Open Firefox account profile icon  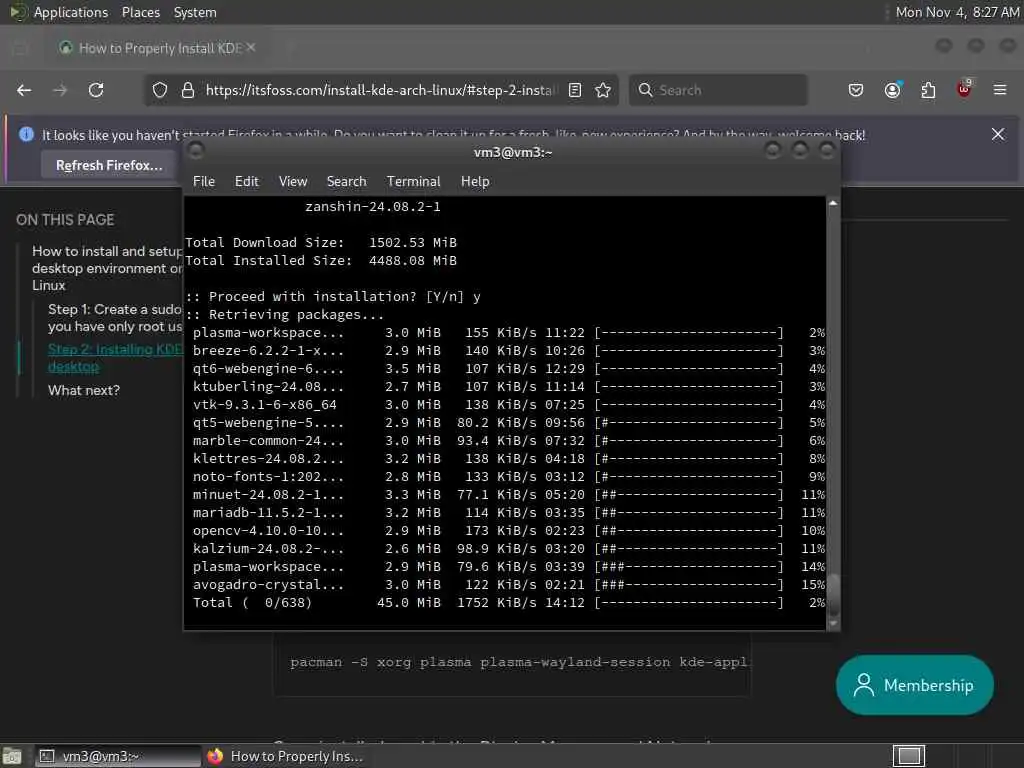[892, 90]
